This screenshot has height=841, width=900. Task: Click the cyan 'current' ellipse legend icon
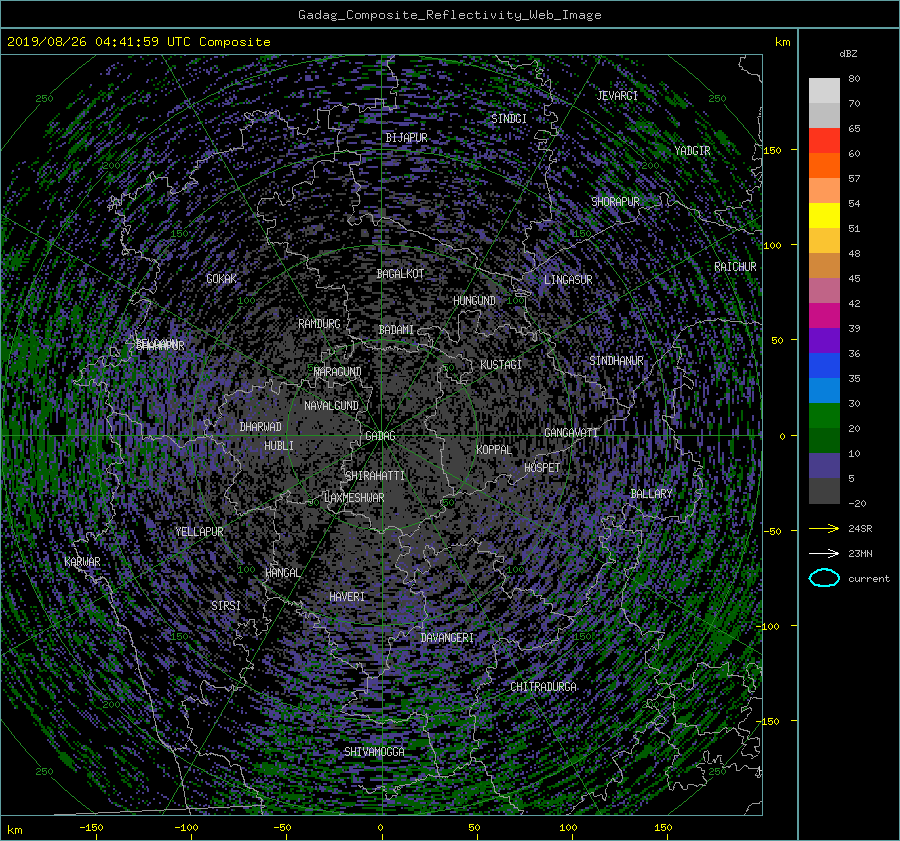(824, 578)
